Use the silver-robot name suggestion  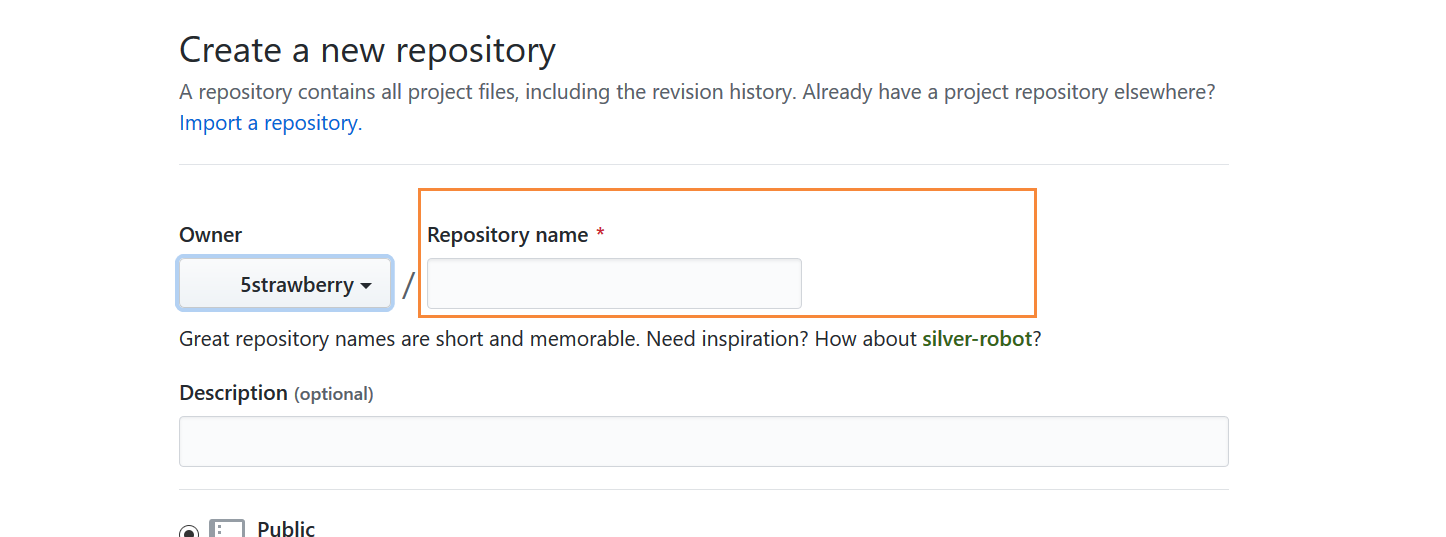[976, 339]
